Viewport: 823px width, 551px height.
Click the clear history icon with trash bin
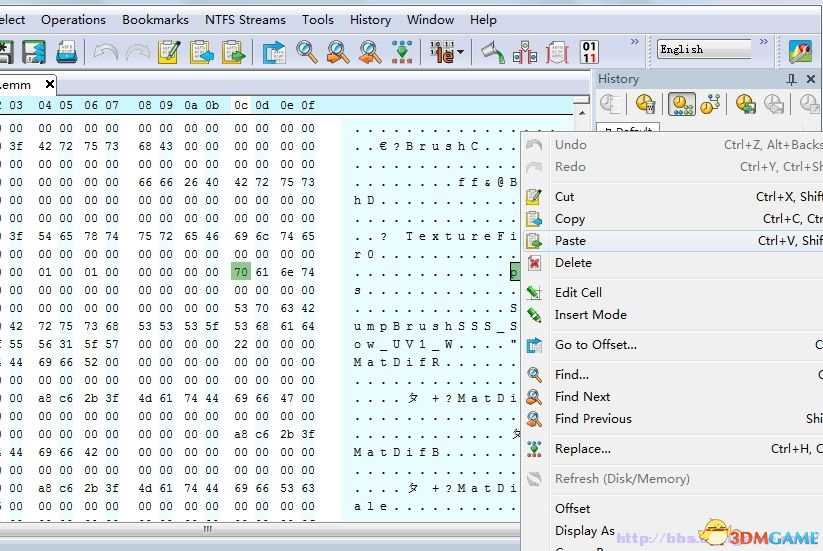pyautogui.click(x=645, y=104)
